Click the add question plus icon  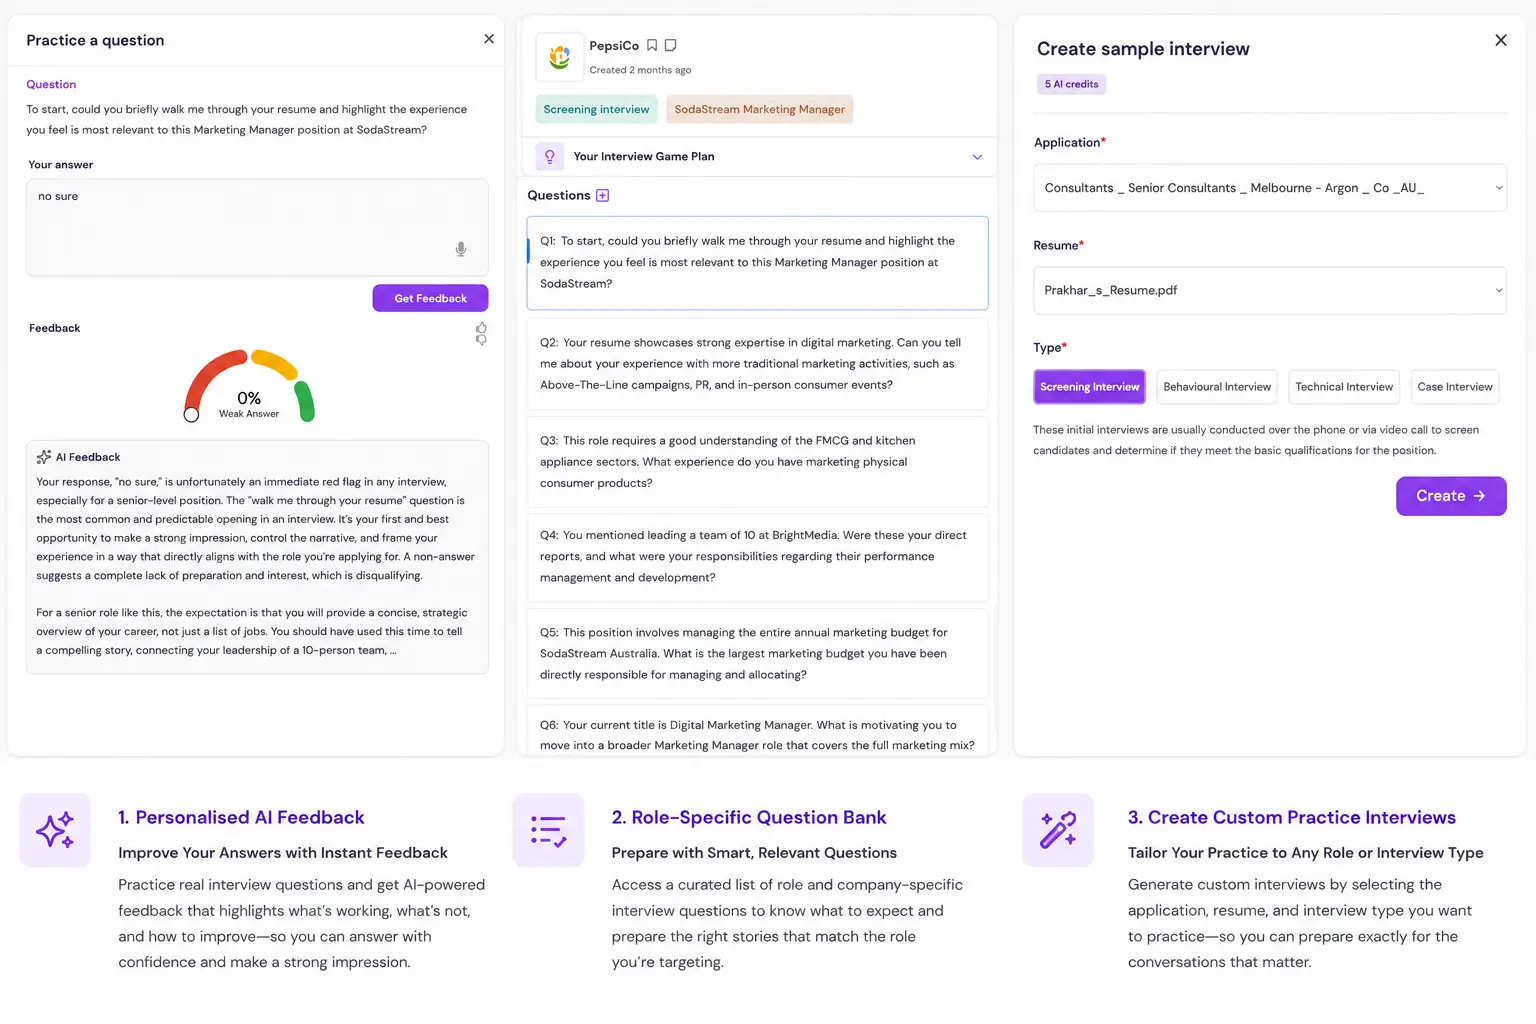[x=602, y=196]
